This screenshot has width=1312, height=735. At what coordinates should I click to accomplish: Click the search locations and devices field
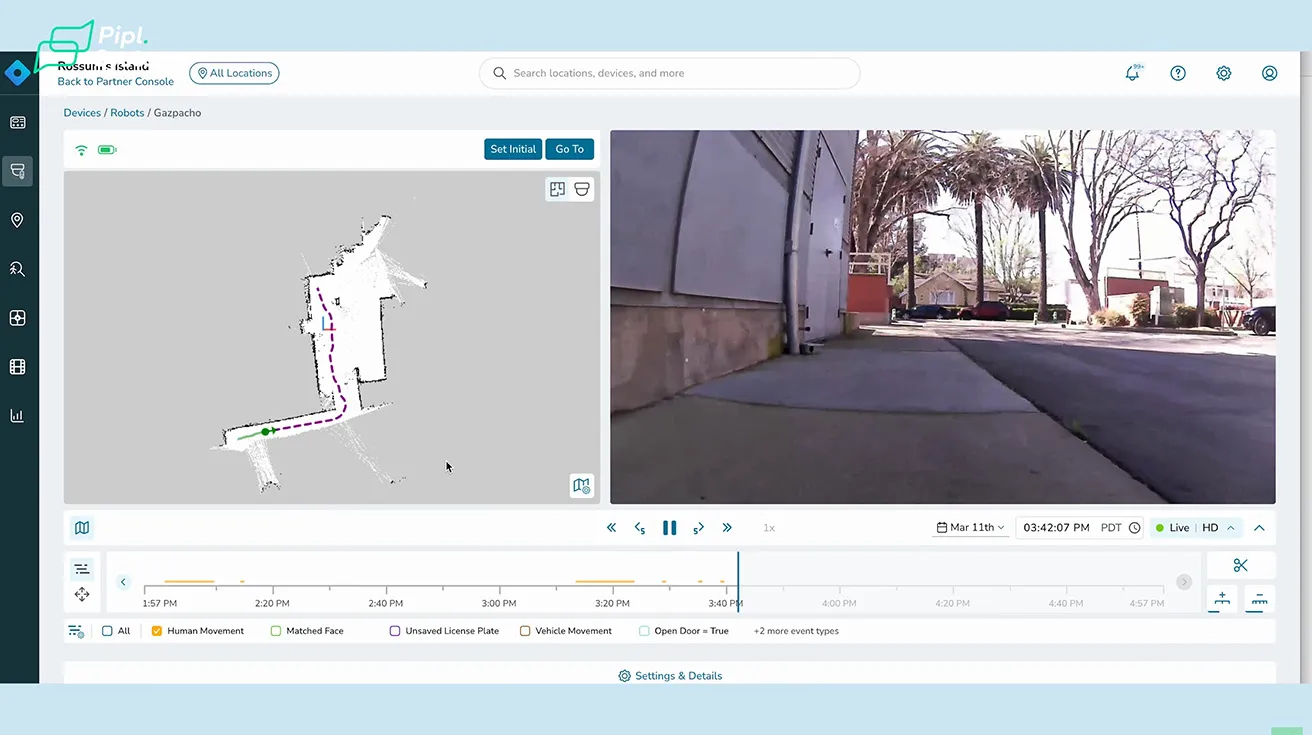click(x=670, y=73)
